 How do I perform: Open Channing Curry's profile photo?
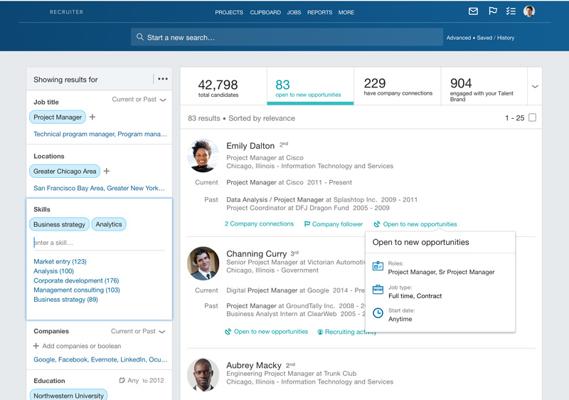pos(203,264)
